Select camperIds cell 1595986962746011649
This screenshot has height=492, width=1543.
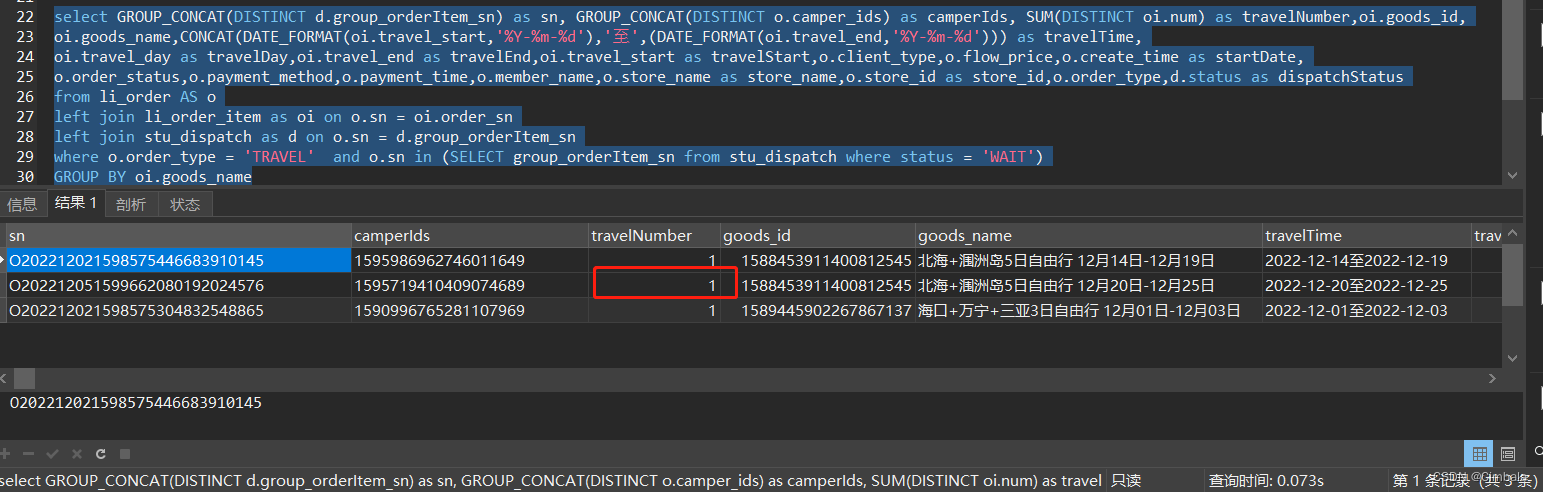pos(470,261)
